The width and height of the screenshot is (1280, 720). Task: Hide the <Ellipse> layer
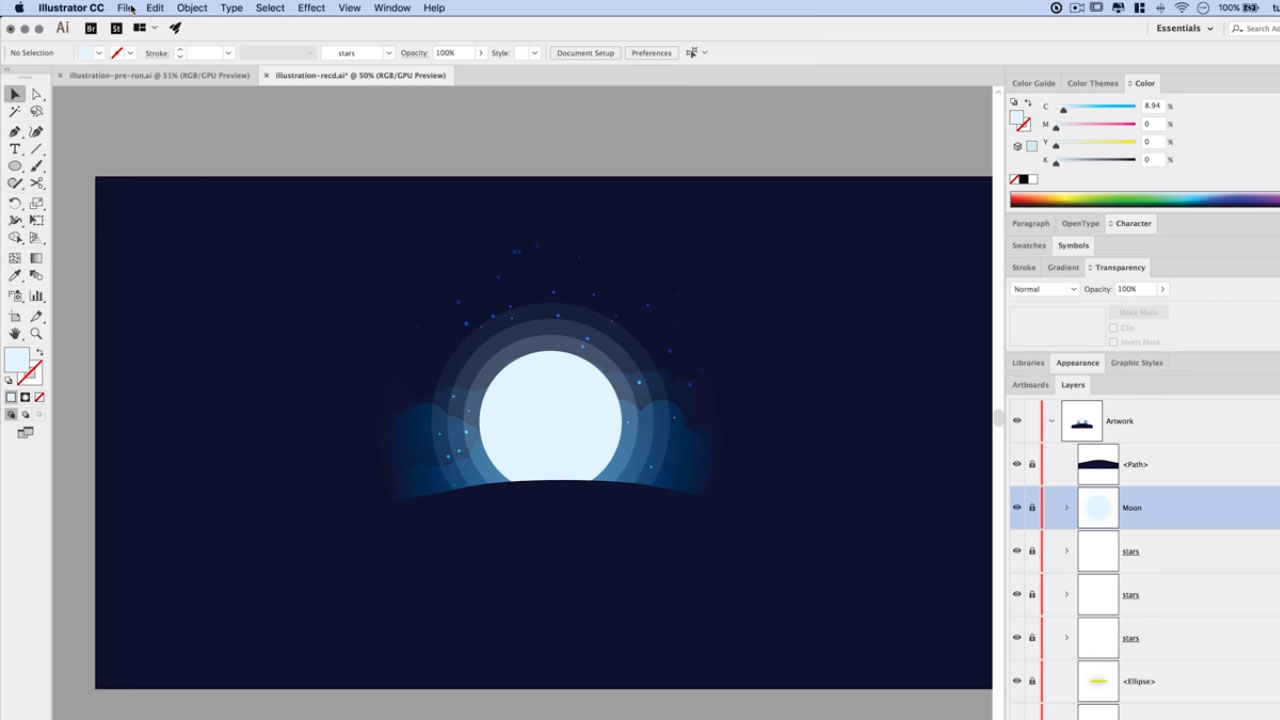pyautogui.click(x=1017, y=681)
